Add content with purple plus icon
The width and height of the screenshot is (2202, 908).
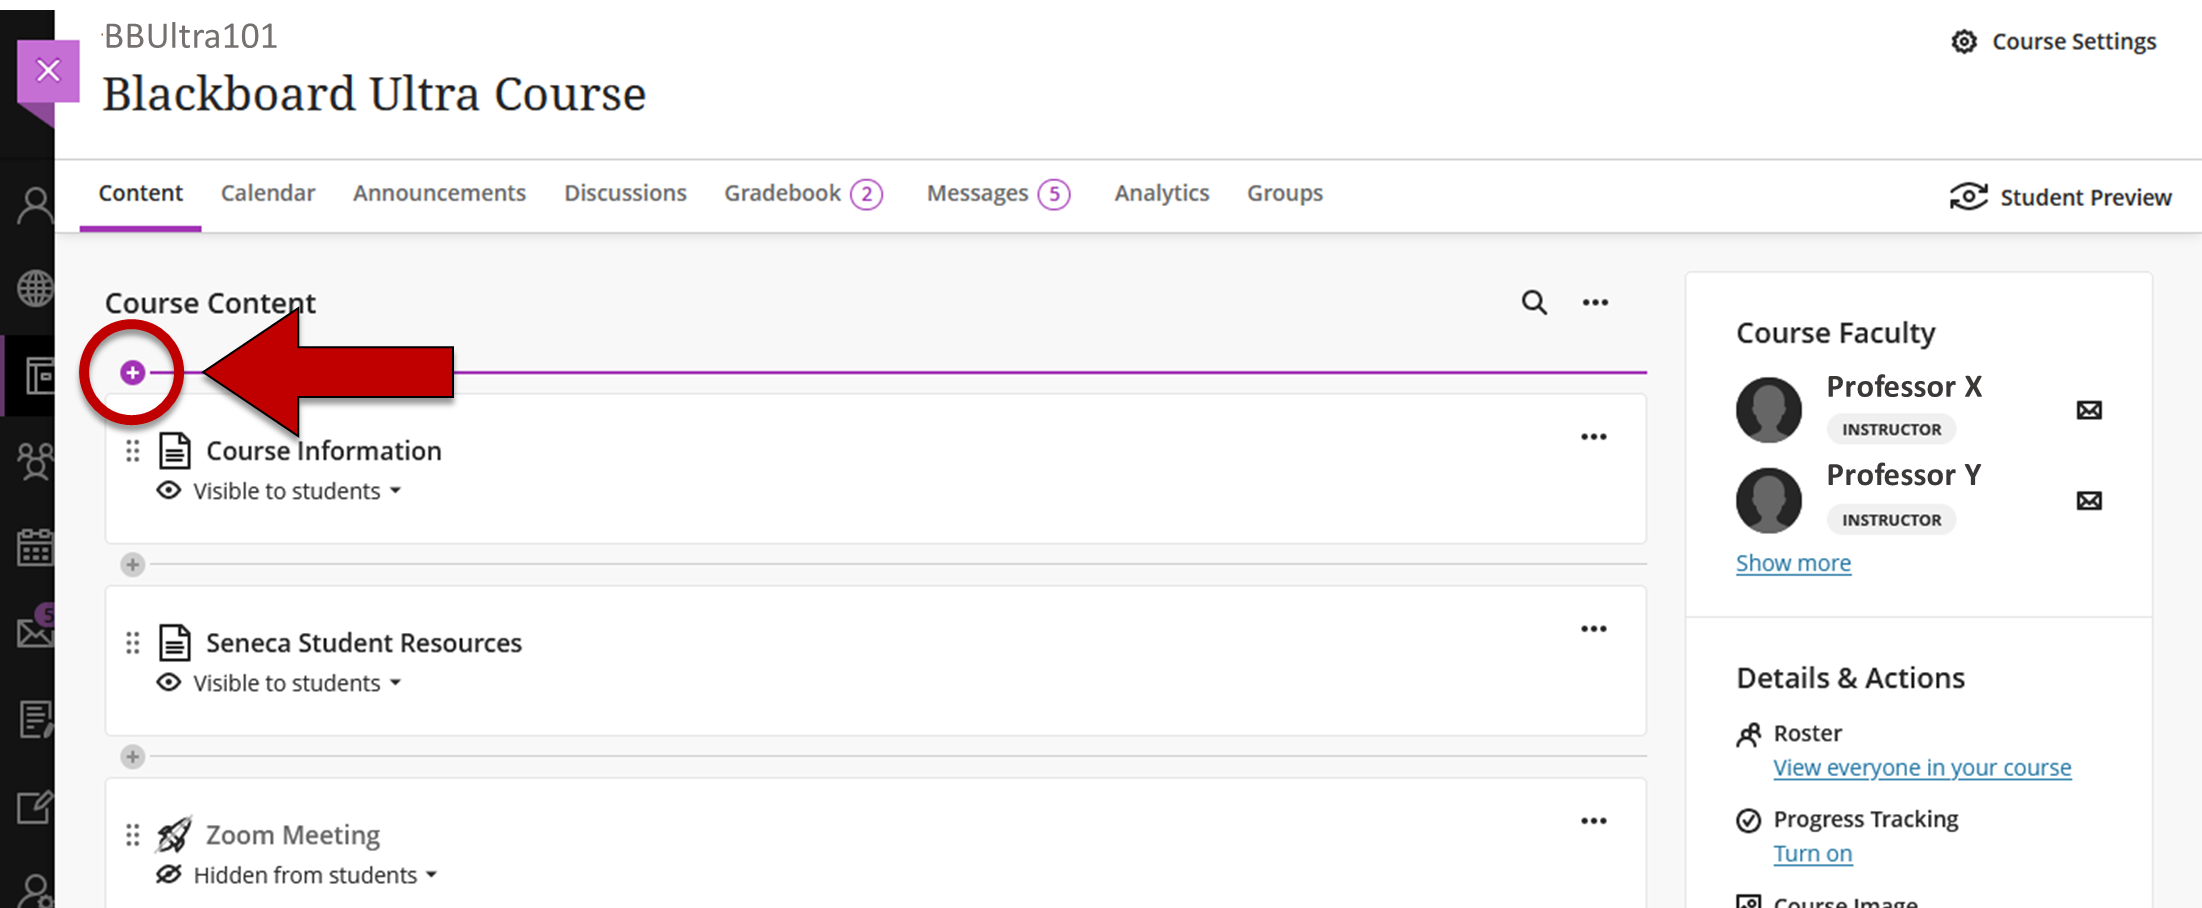point(132,373)
